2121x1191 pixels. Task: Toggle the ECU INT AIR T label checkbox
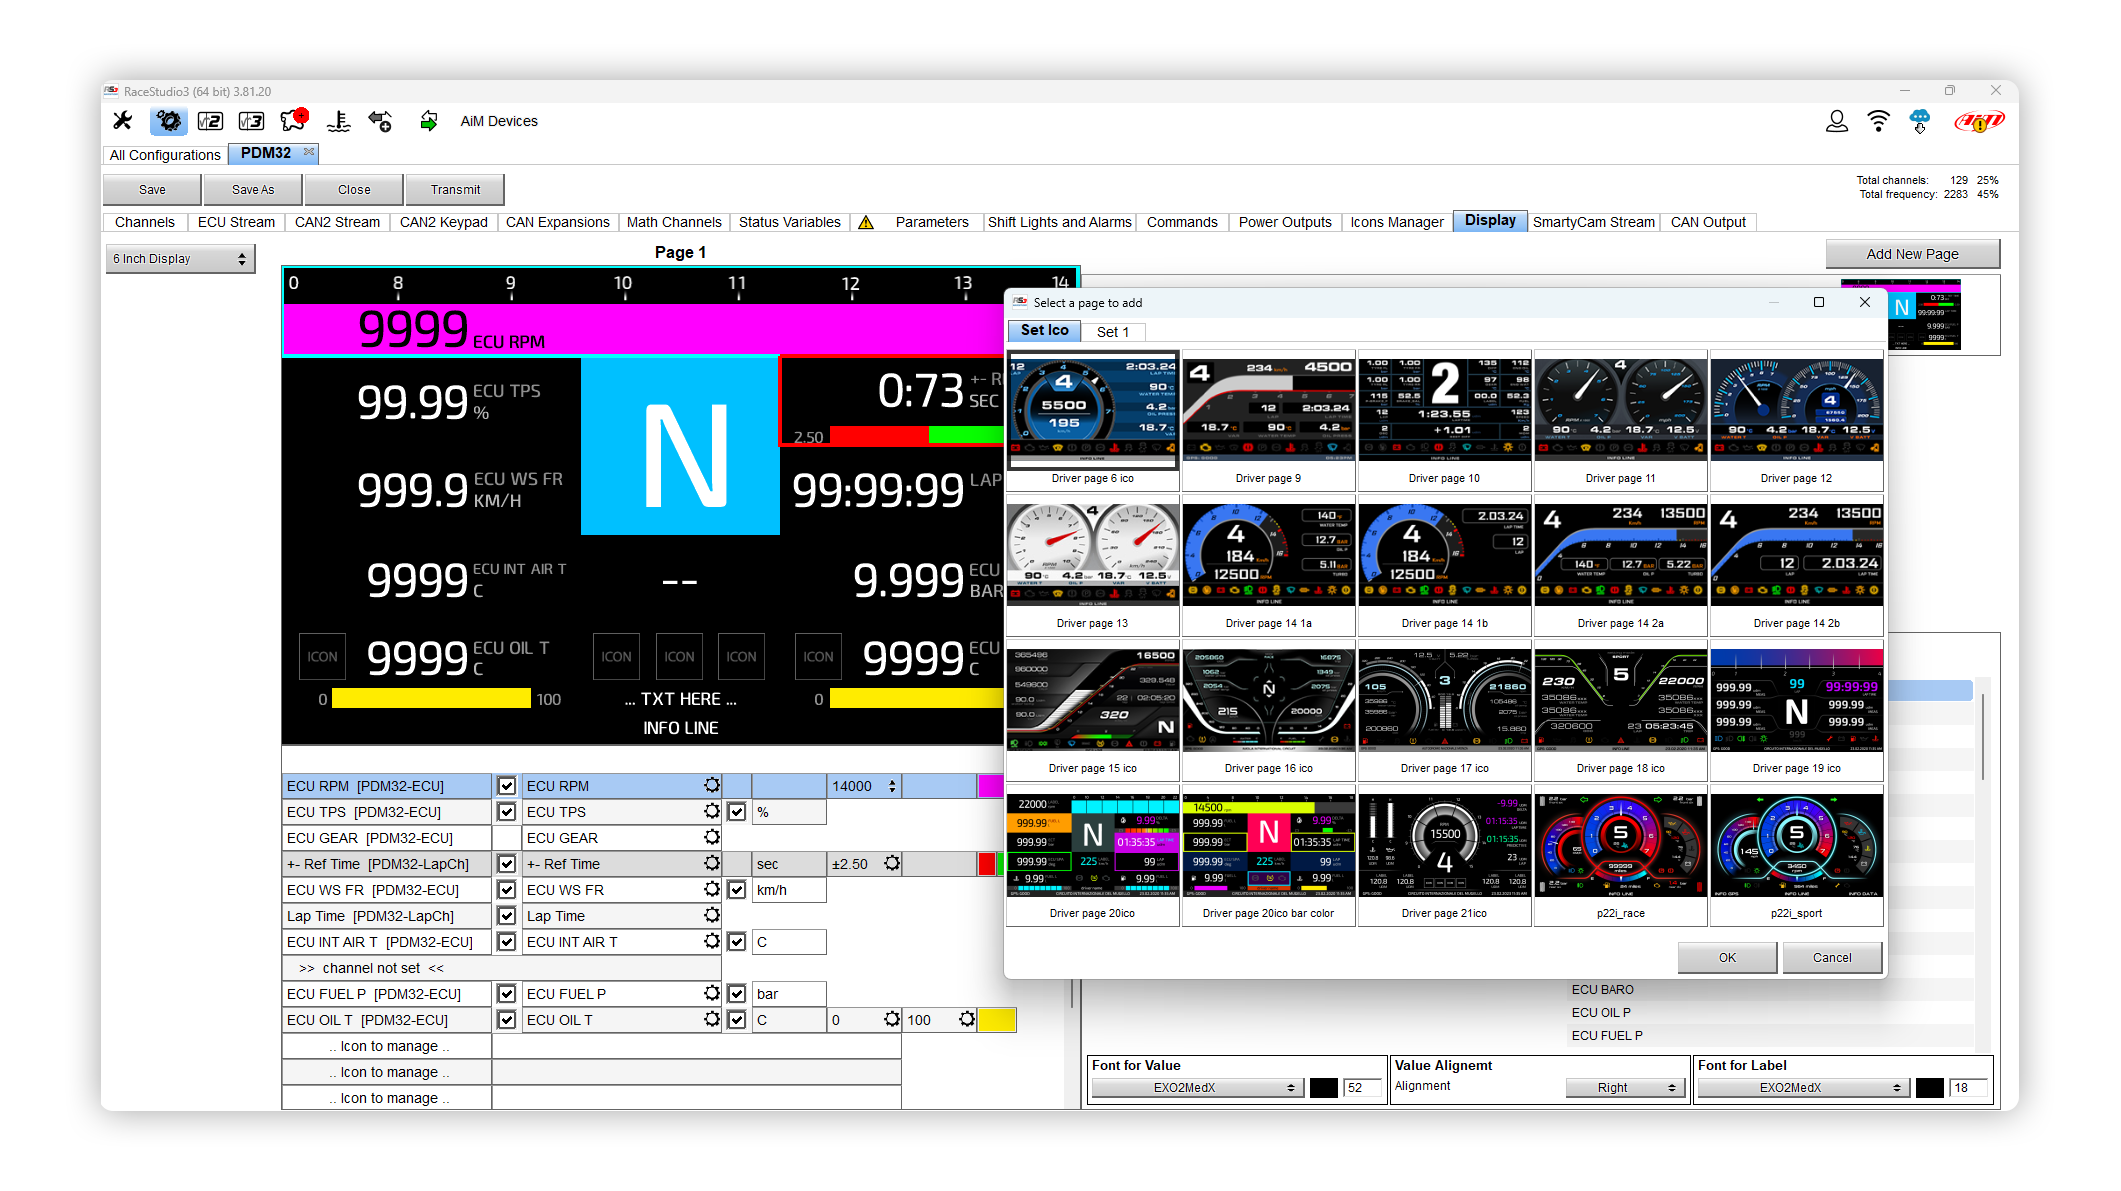click(507, 942)
